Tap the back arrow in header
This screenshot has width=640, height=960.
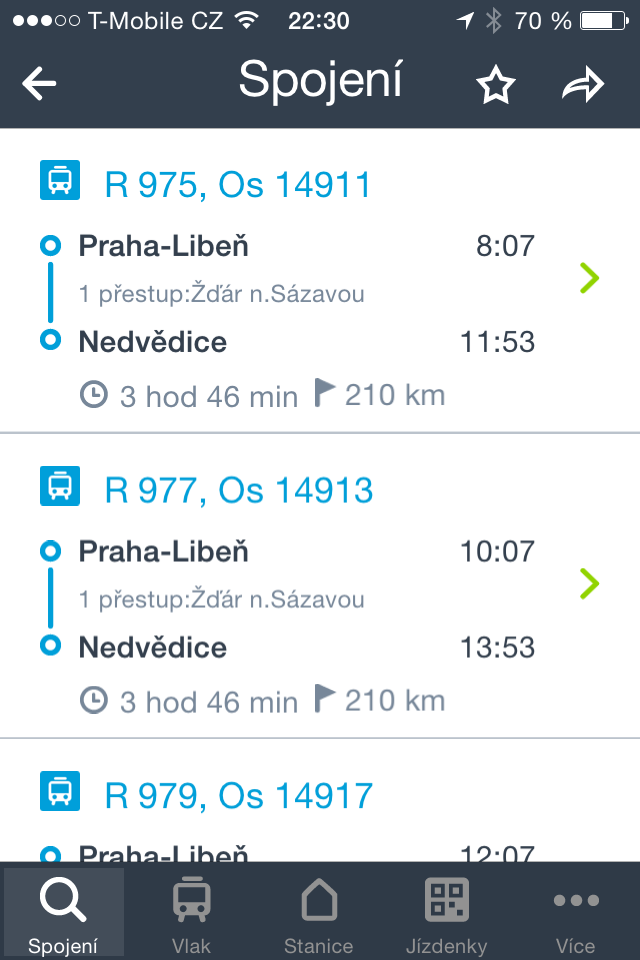40,84
